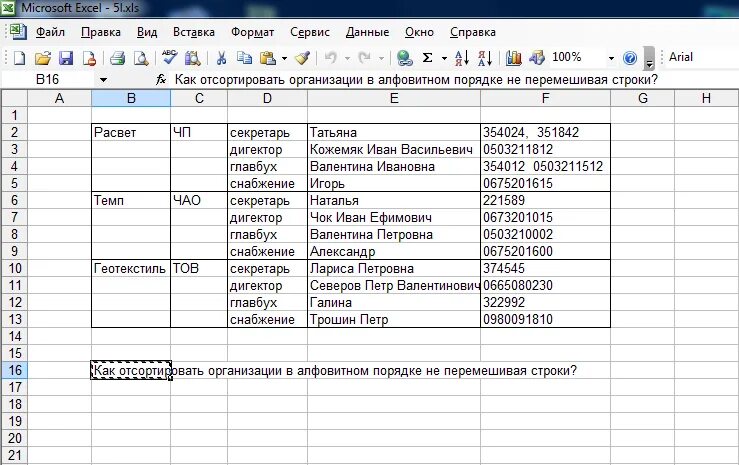739x465 pixels.
Task: Select the cell containing Геотекстиль
Action: coord(131,268)
